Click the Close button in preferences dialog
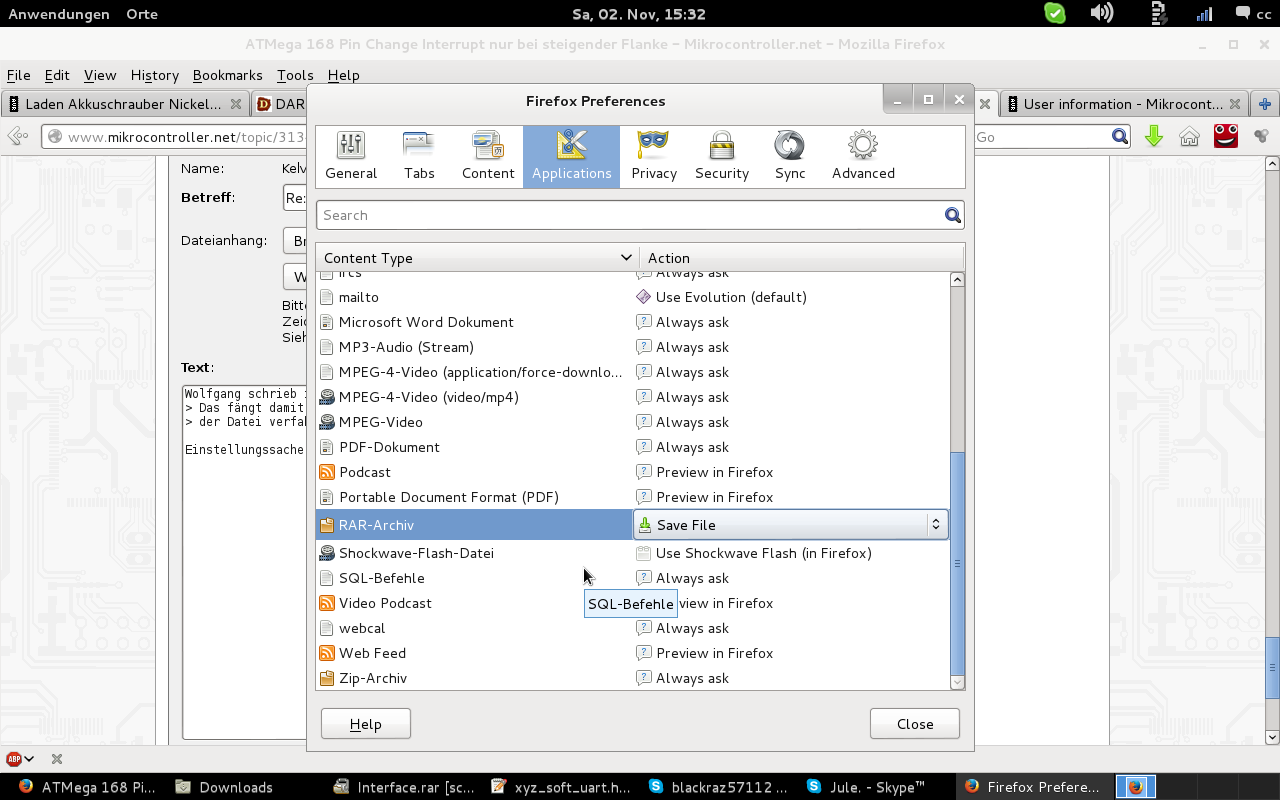Screen dimensions: 1280x800 pyautogui.click(x=915, y=724)
